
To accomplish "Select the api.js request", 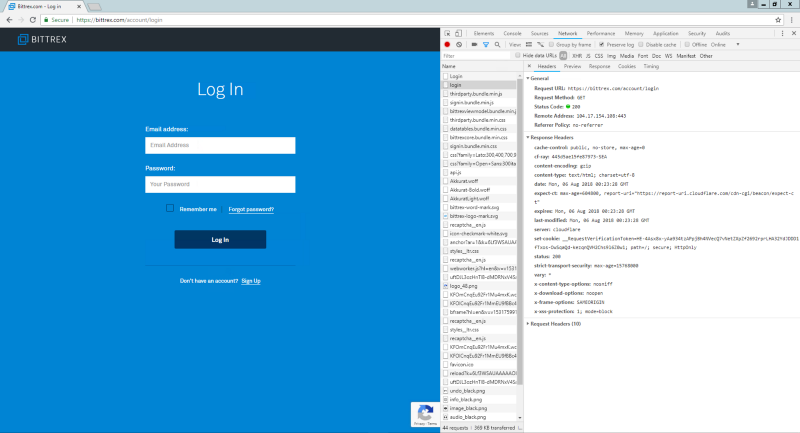I will pos(479,172).
